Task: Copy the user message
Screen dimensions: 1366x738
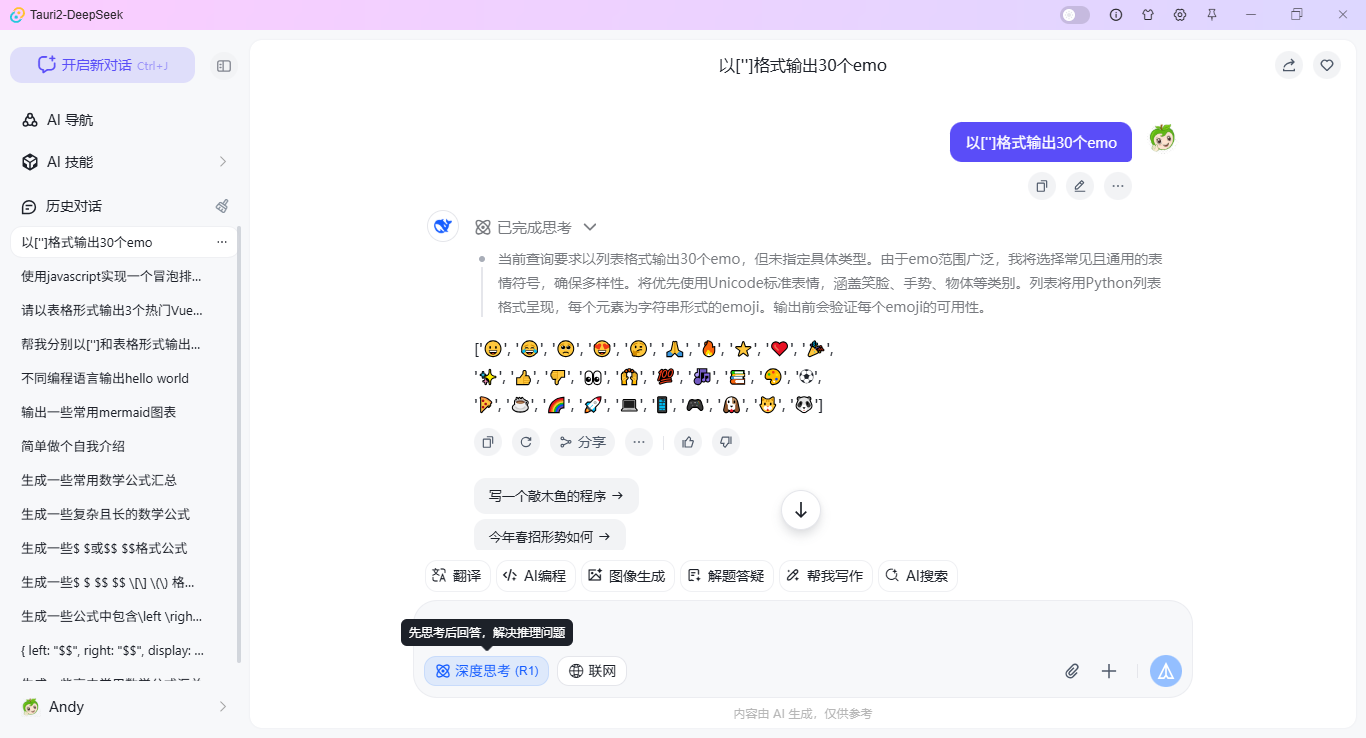Action: 1042,186
